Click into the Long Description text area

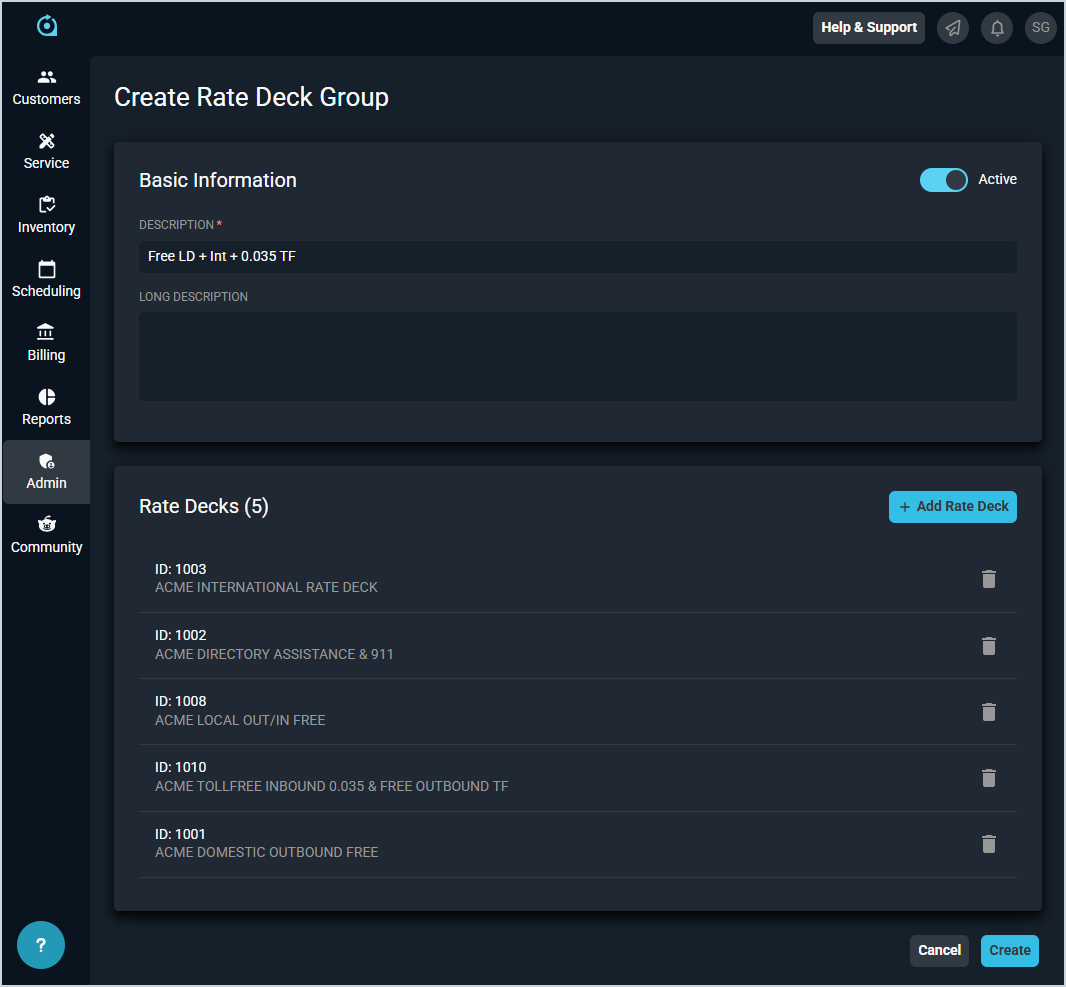pyautogui.click(x=577, y=357)
